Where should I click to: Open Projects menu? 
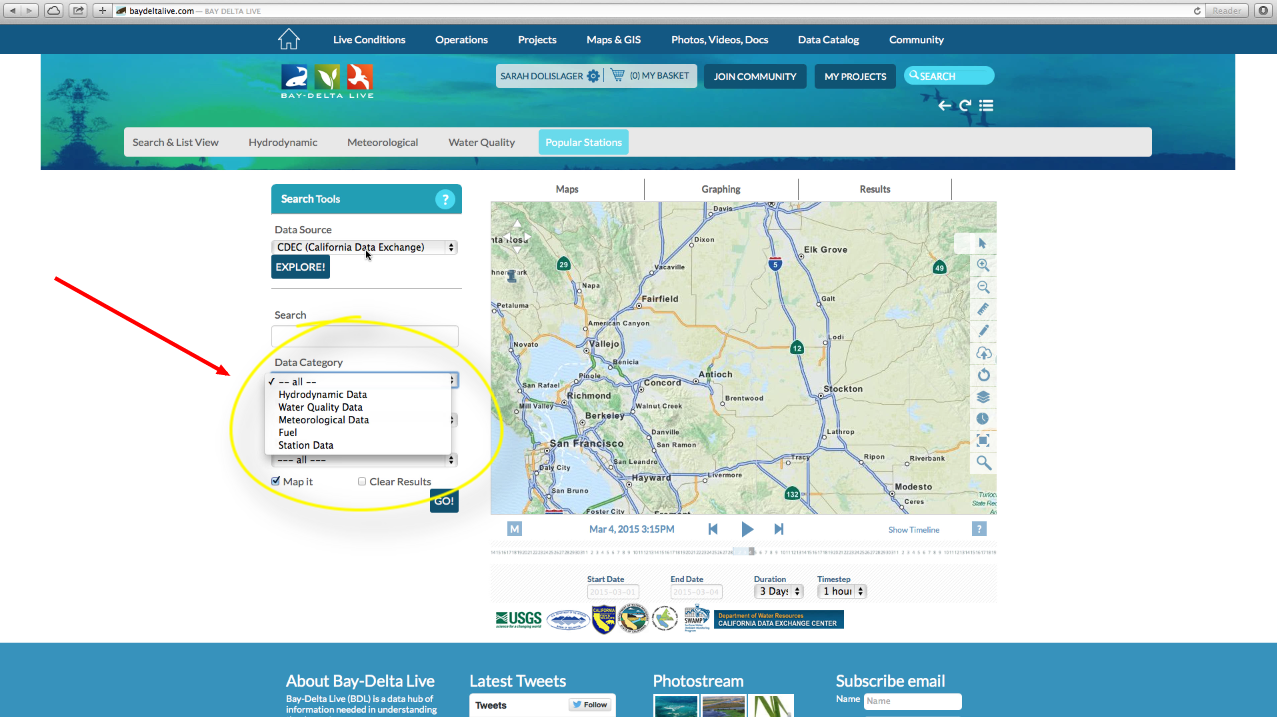point(537,40)
